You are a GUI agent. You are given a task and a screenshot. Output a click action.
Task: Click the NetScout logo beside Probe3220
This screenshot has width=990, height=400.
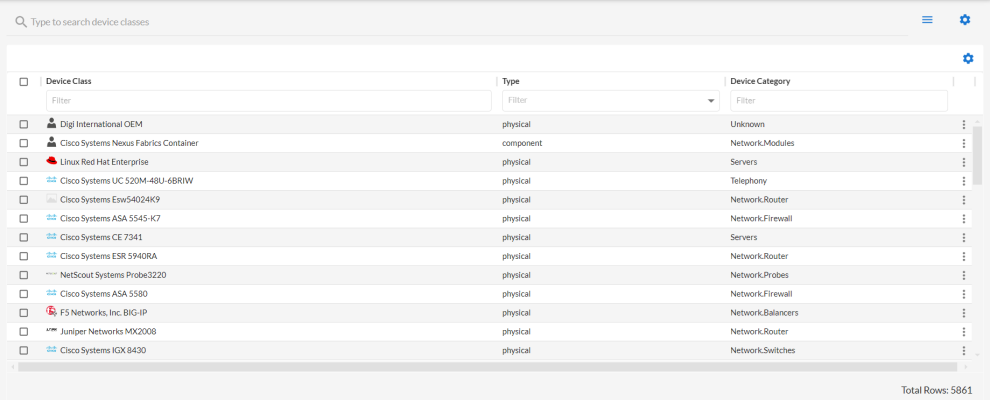pyautogui.click(x=52, y=274)
